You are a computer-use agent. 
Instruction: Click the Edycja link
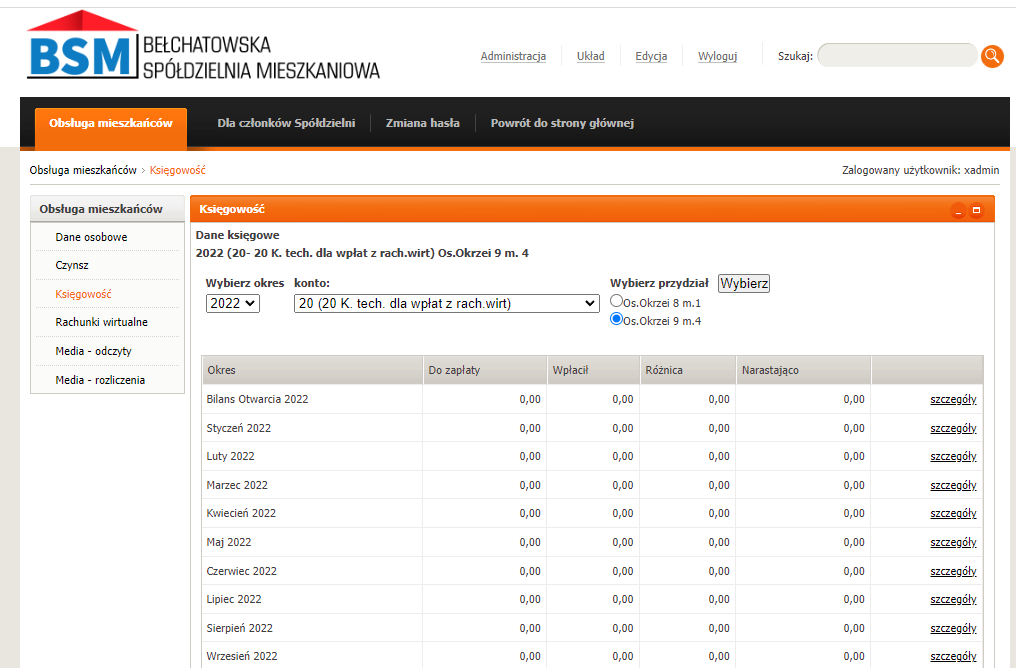click(651, 56)
